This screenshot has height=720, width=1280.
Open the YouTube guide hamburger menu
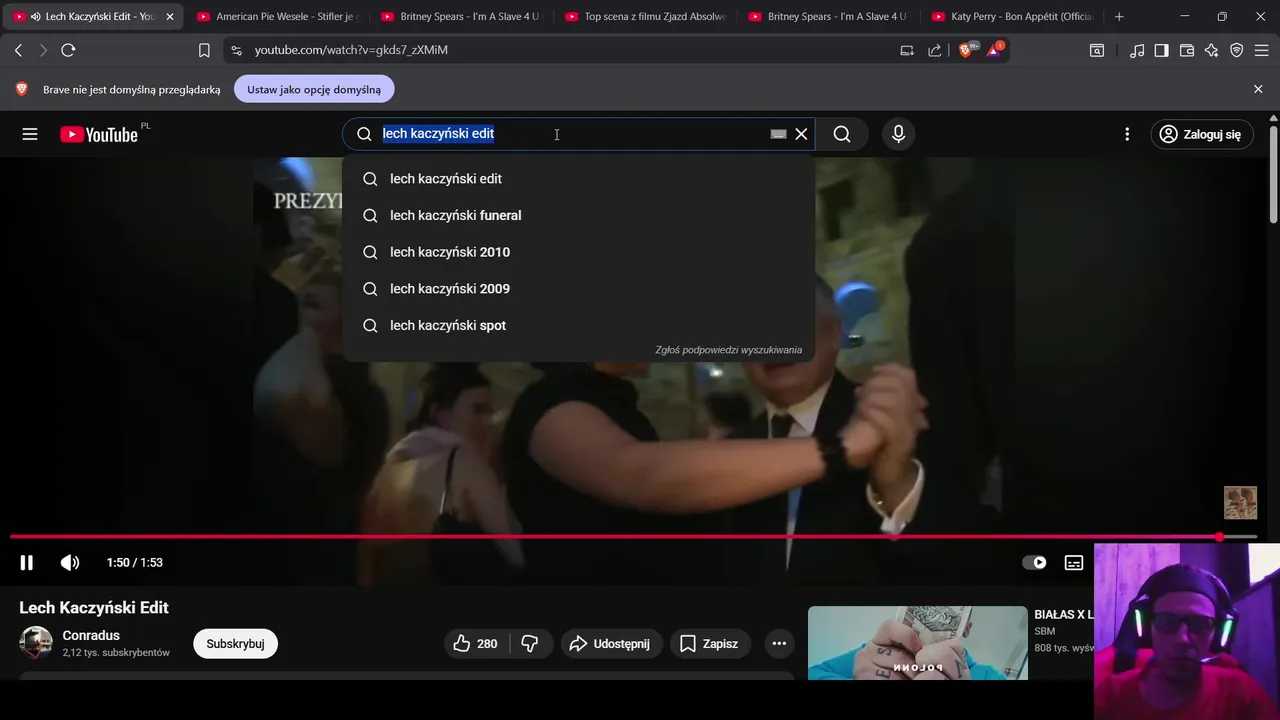(x=30, y=134)
